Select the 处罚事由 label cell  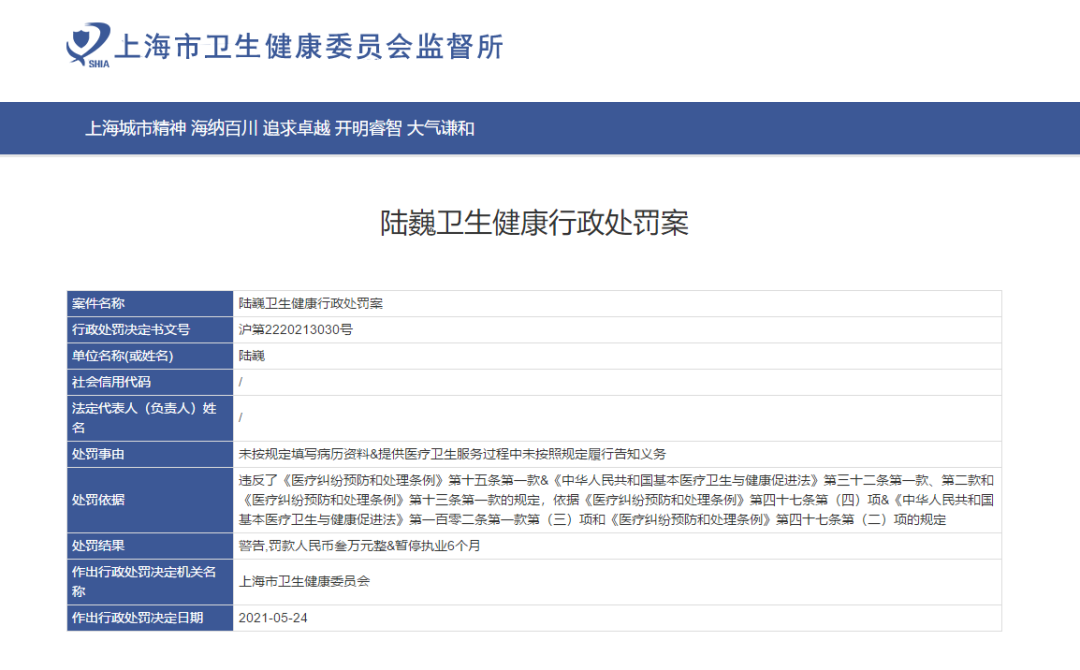(x=150, y=454)
